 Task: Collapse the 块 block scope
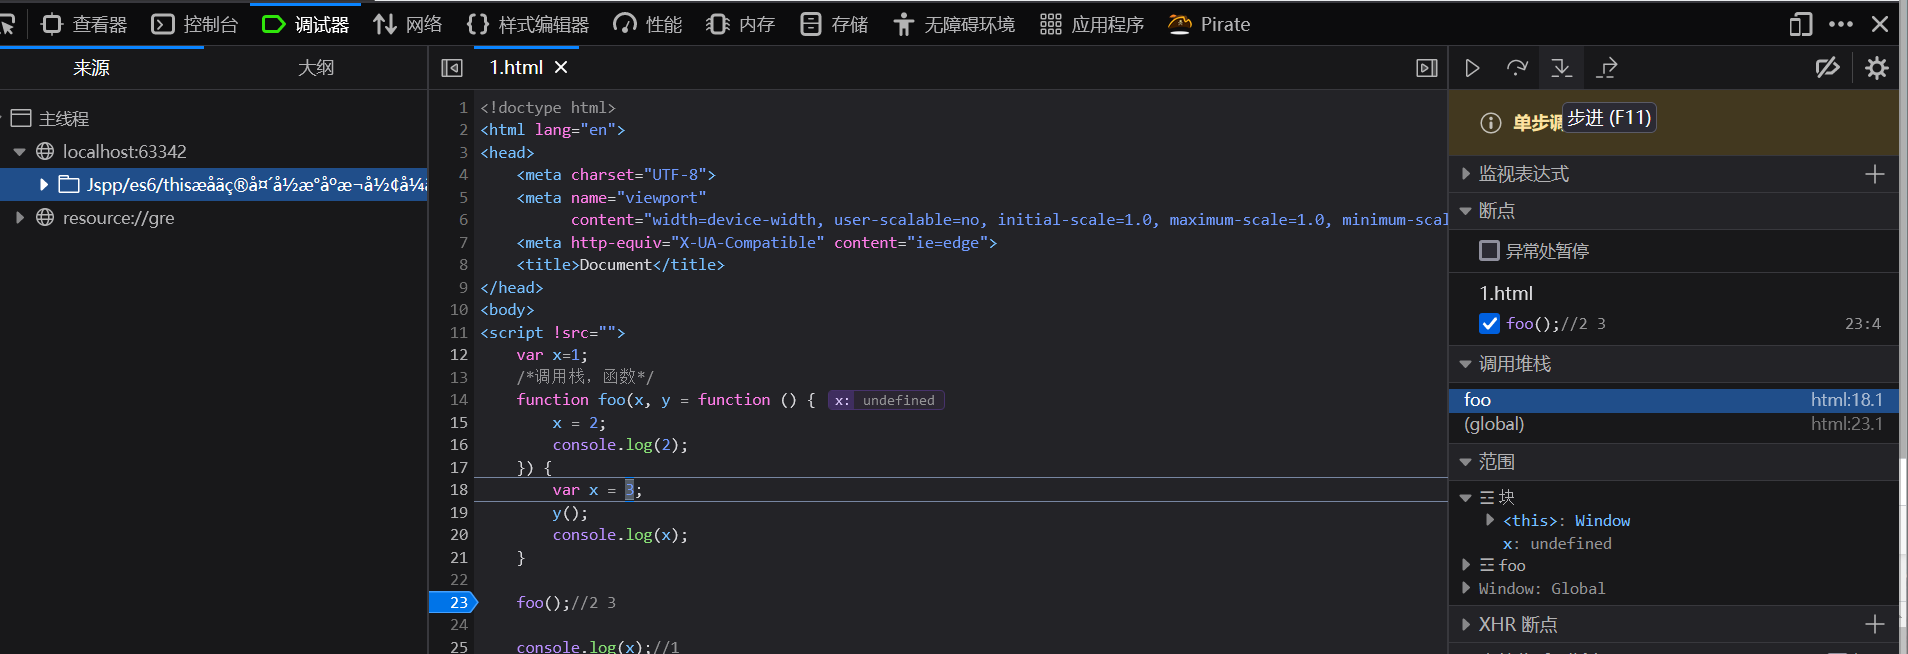(1466, 498)
